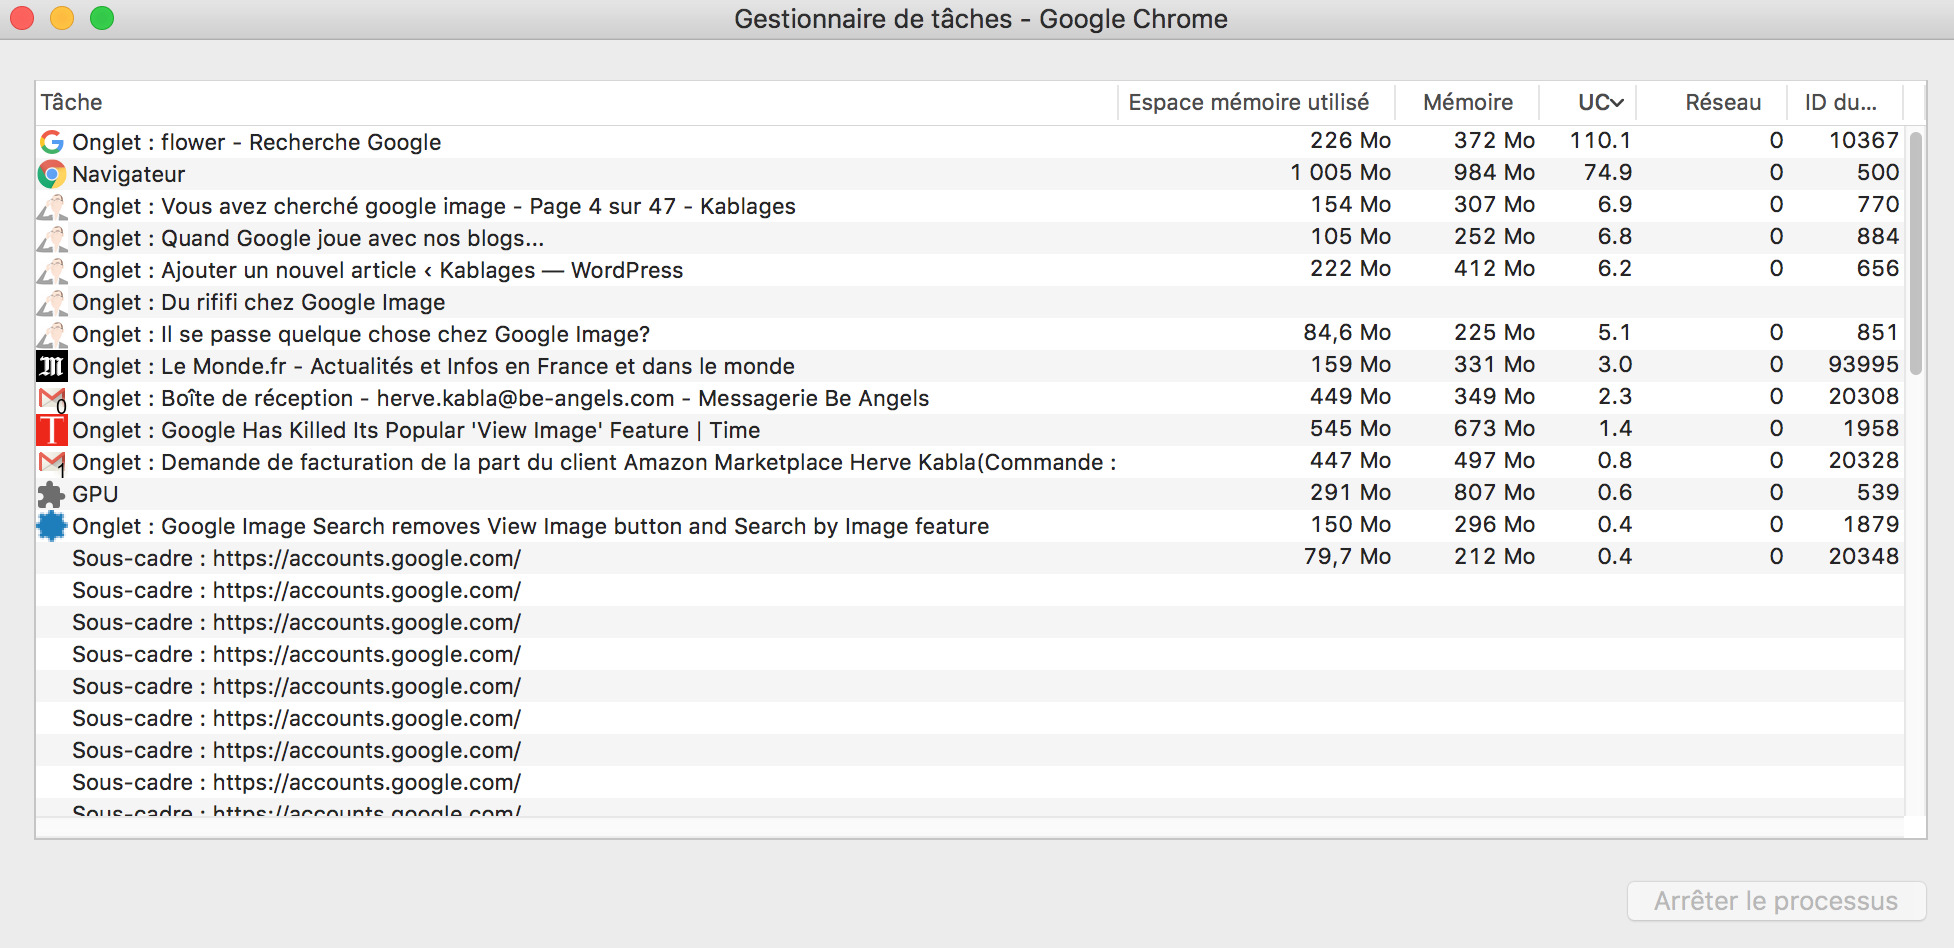Sort by the Mémoire column header
The width and height of the screenshot is (1954, 948).
point(1468,102)
